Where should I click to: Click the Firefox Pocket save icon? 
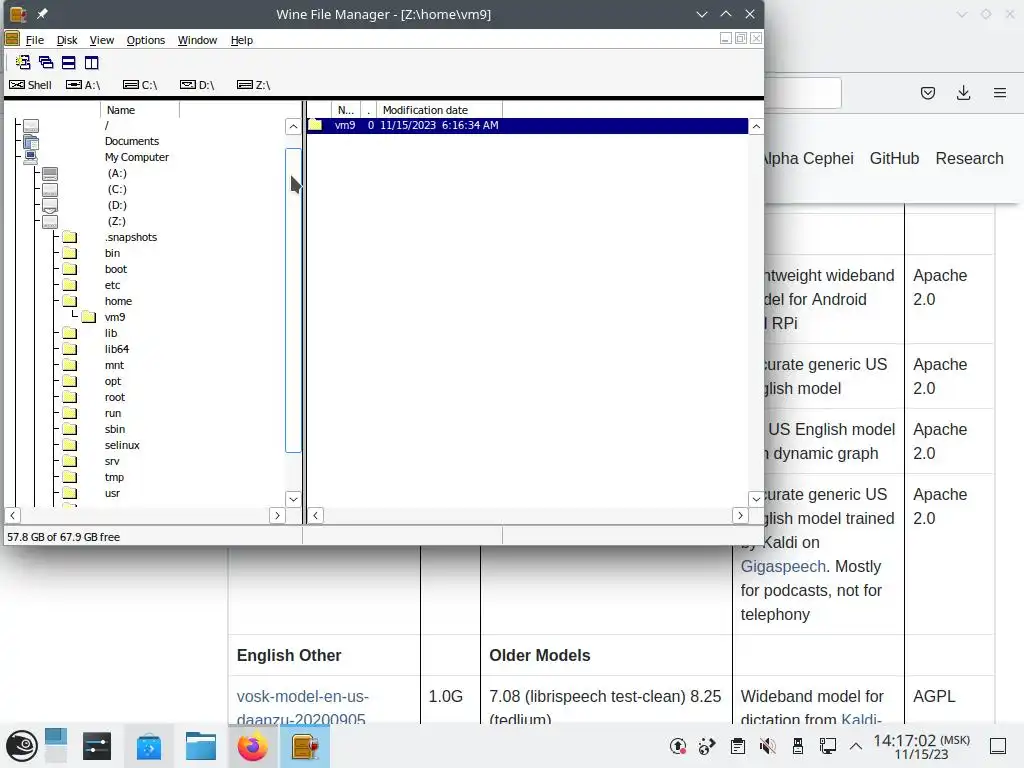point(927,93)
